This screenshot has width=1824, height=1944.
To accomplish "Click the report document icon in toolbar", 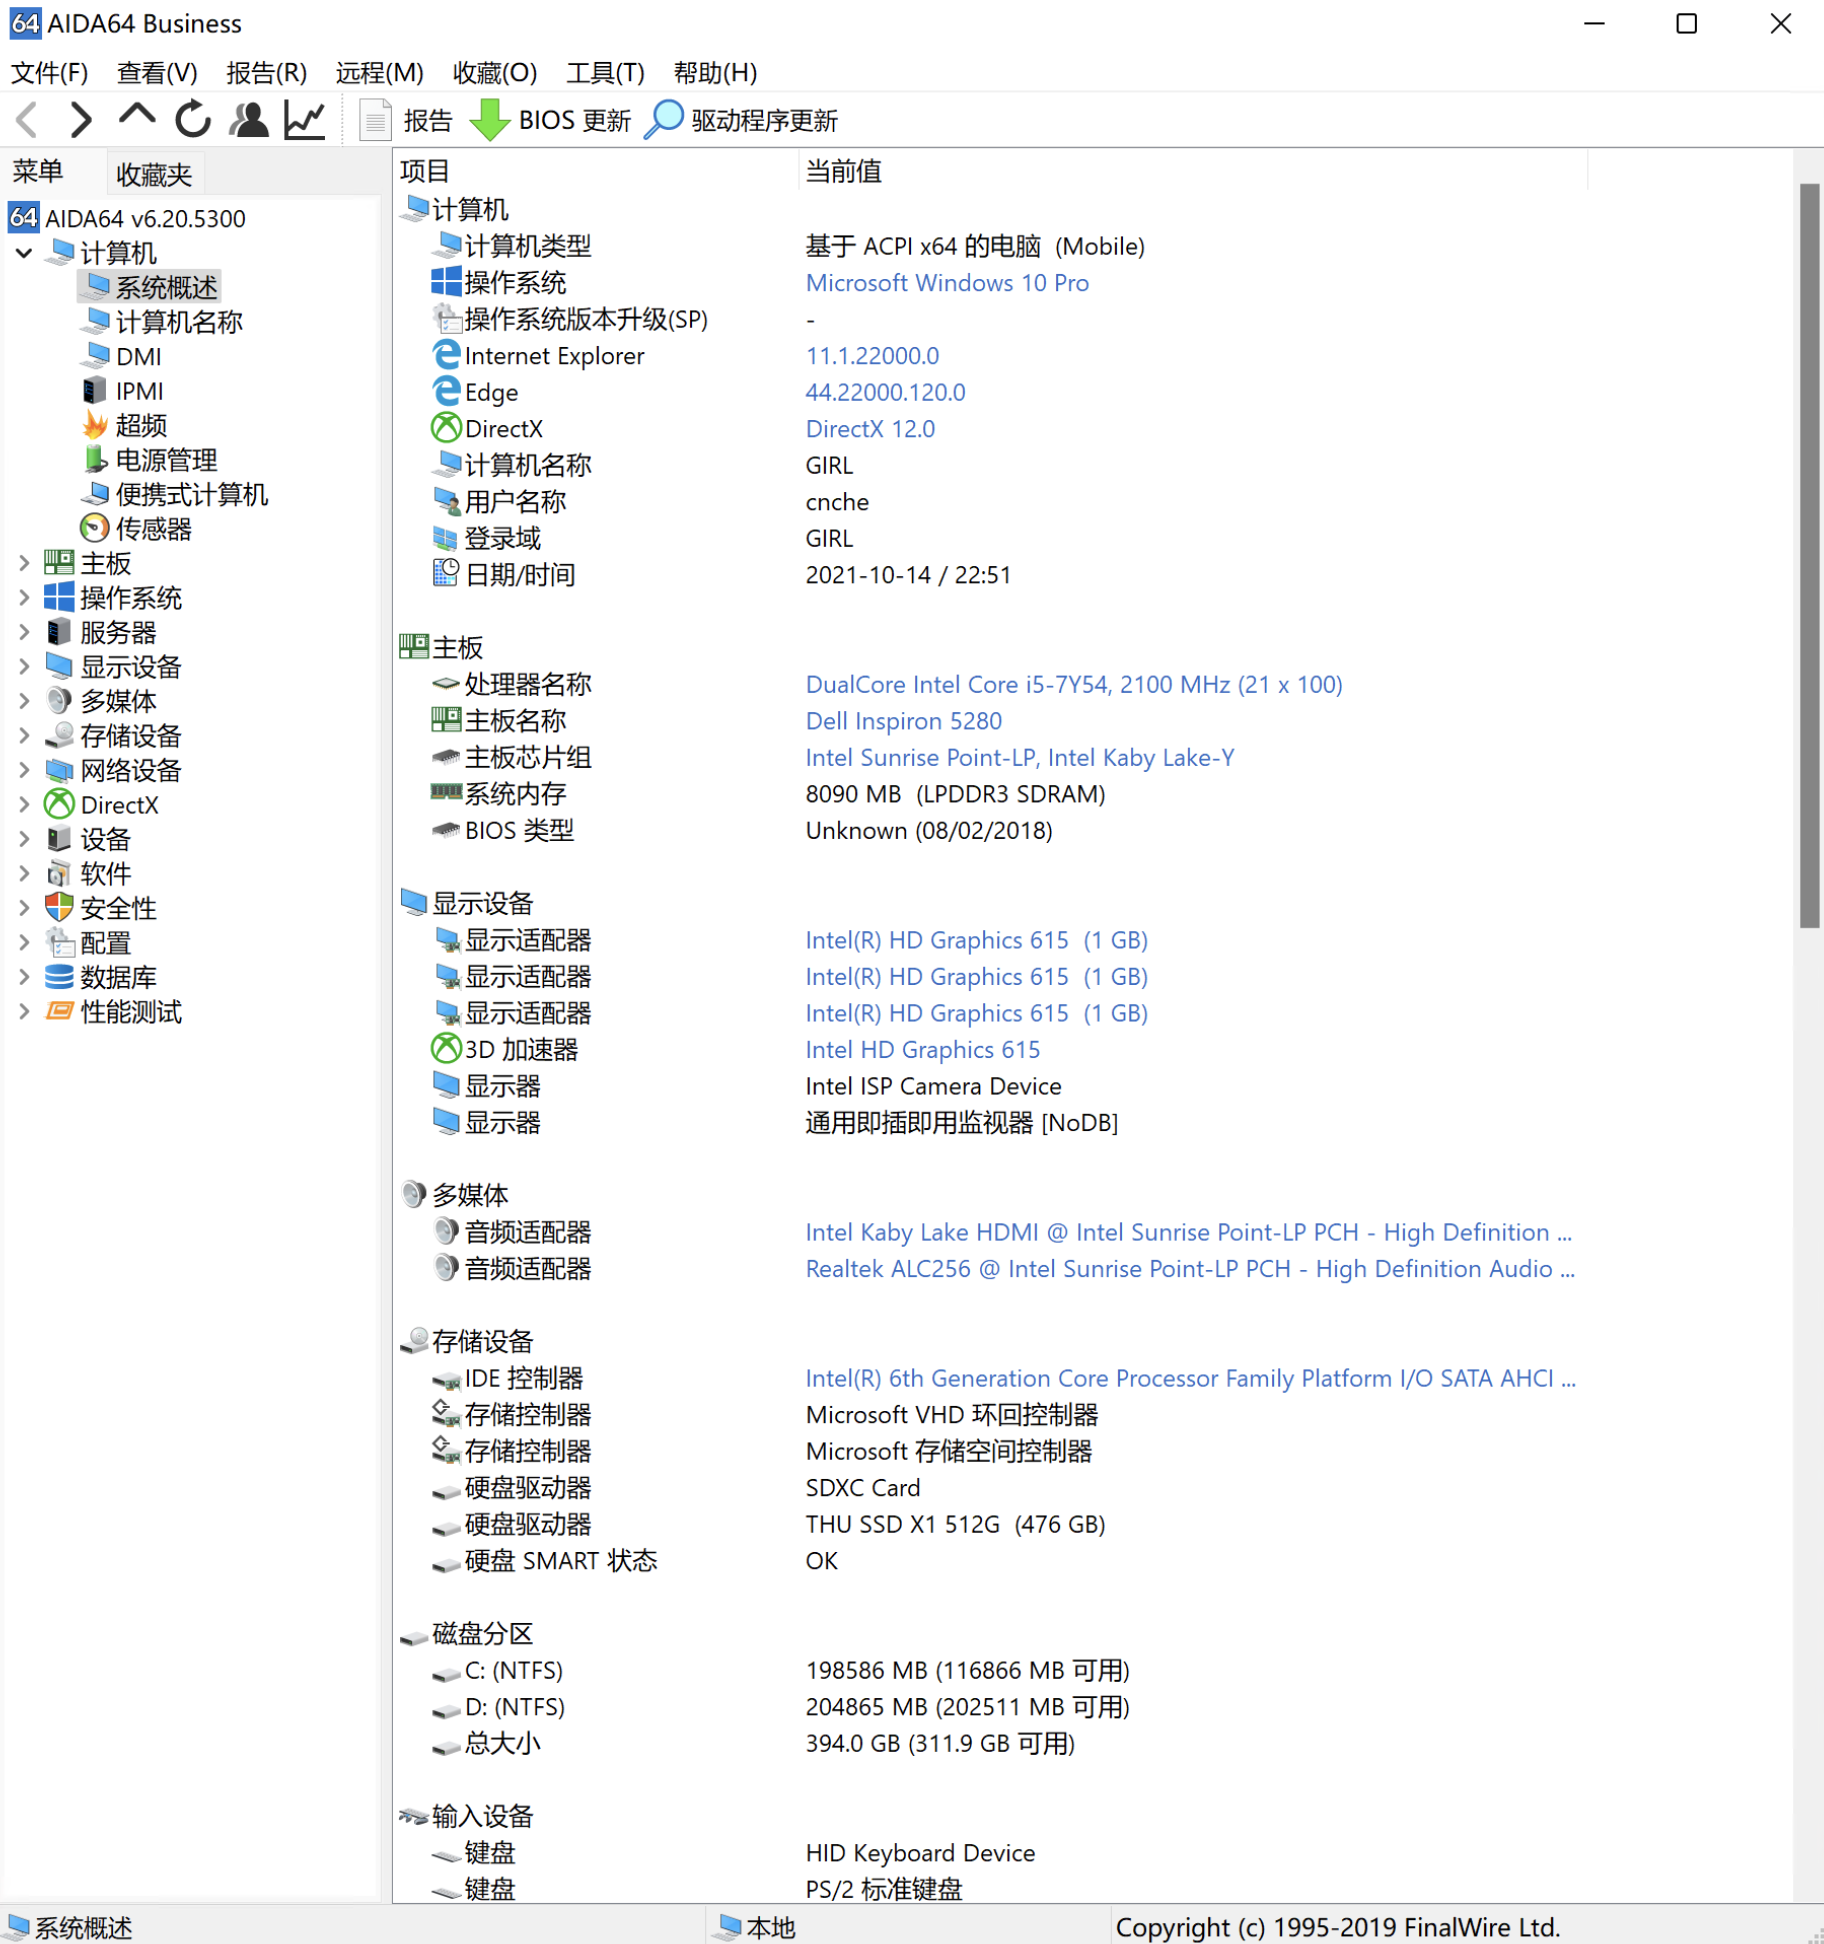I will (375, 120).
